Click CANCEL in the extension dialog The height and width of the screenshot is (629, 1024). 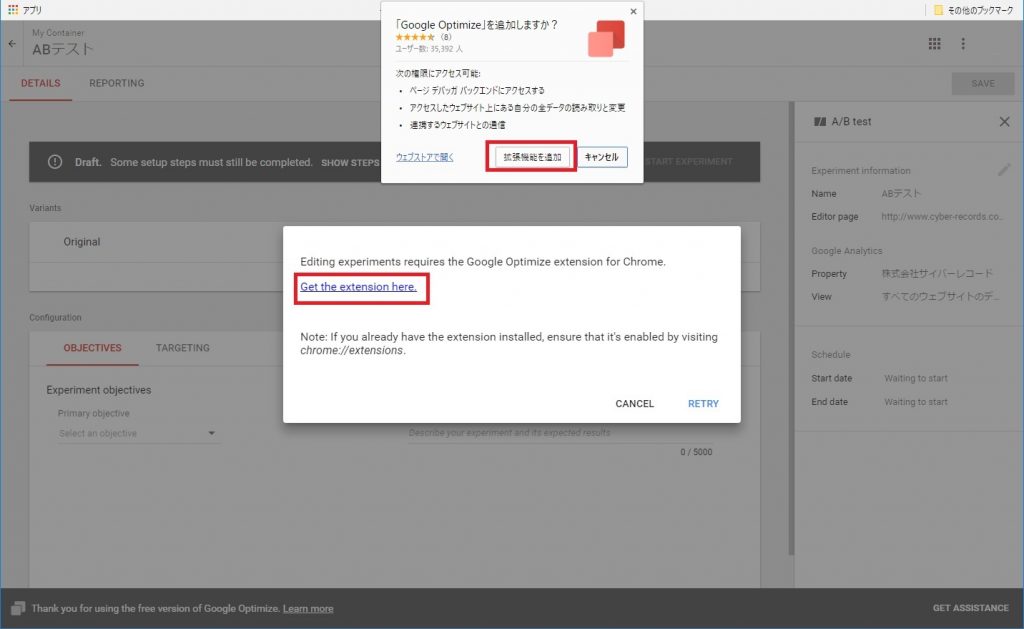pos(634,404)
